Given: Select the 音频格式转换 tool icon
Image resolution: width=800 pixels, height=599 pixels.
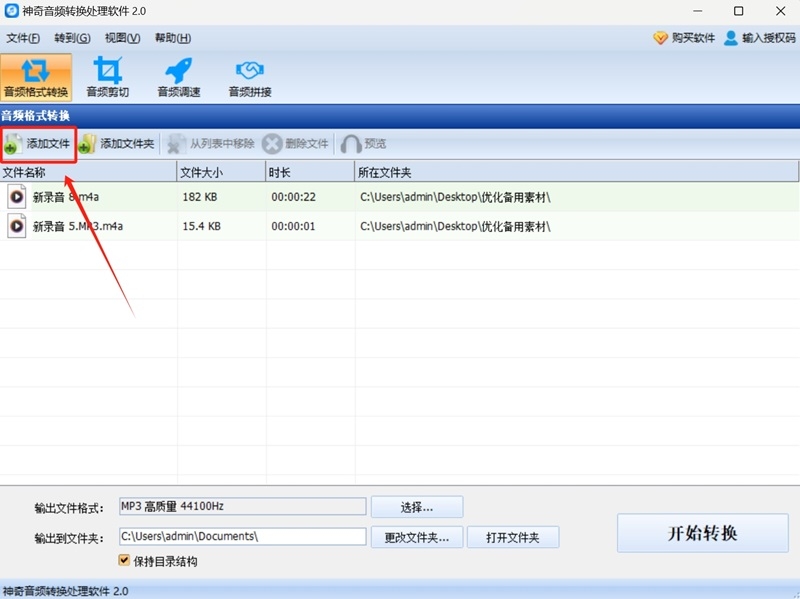Looking at the screenshot, I should (36, 77).
